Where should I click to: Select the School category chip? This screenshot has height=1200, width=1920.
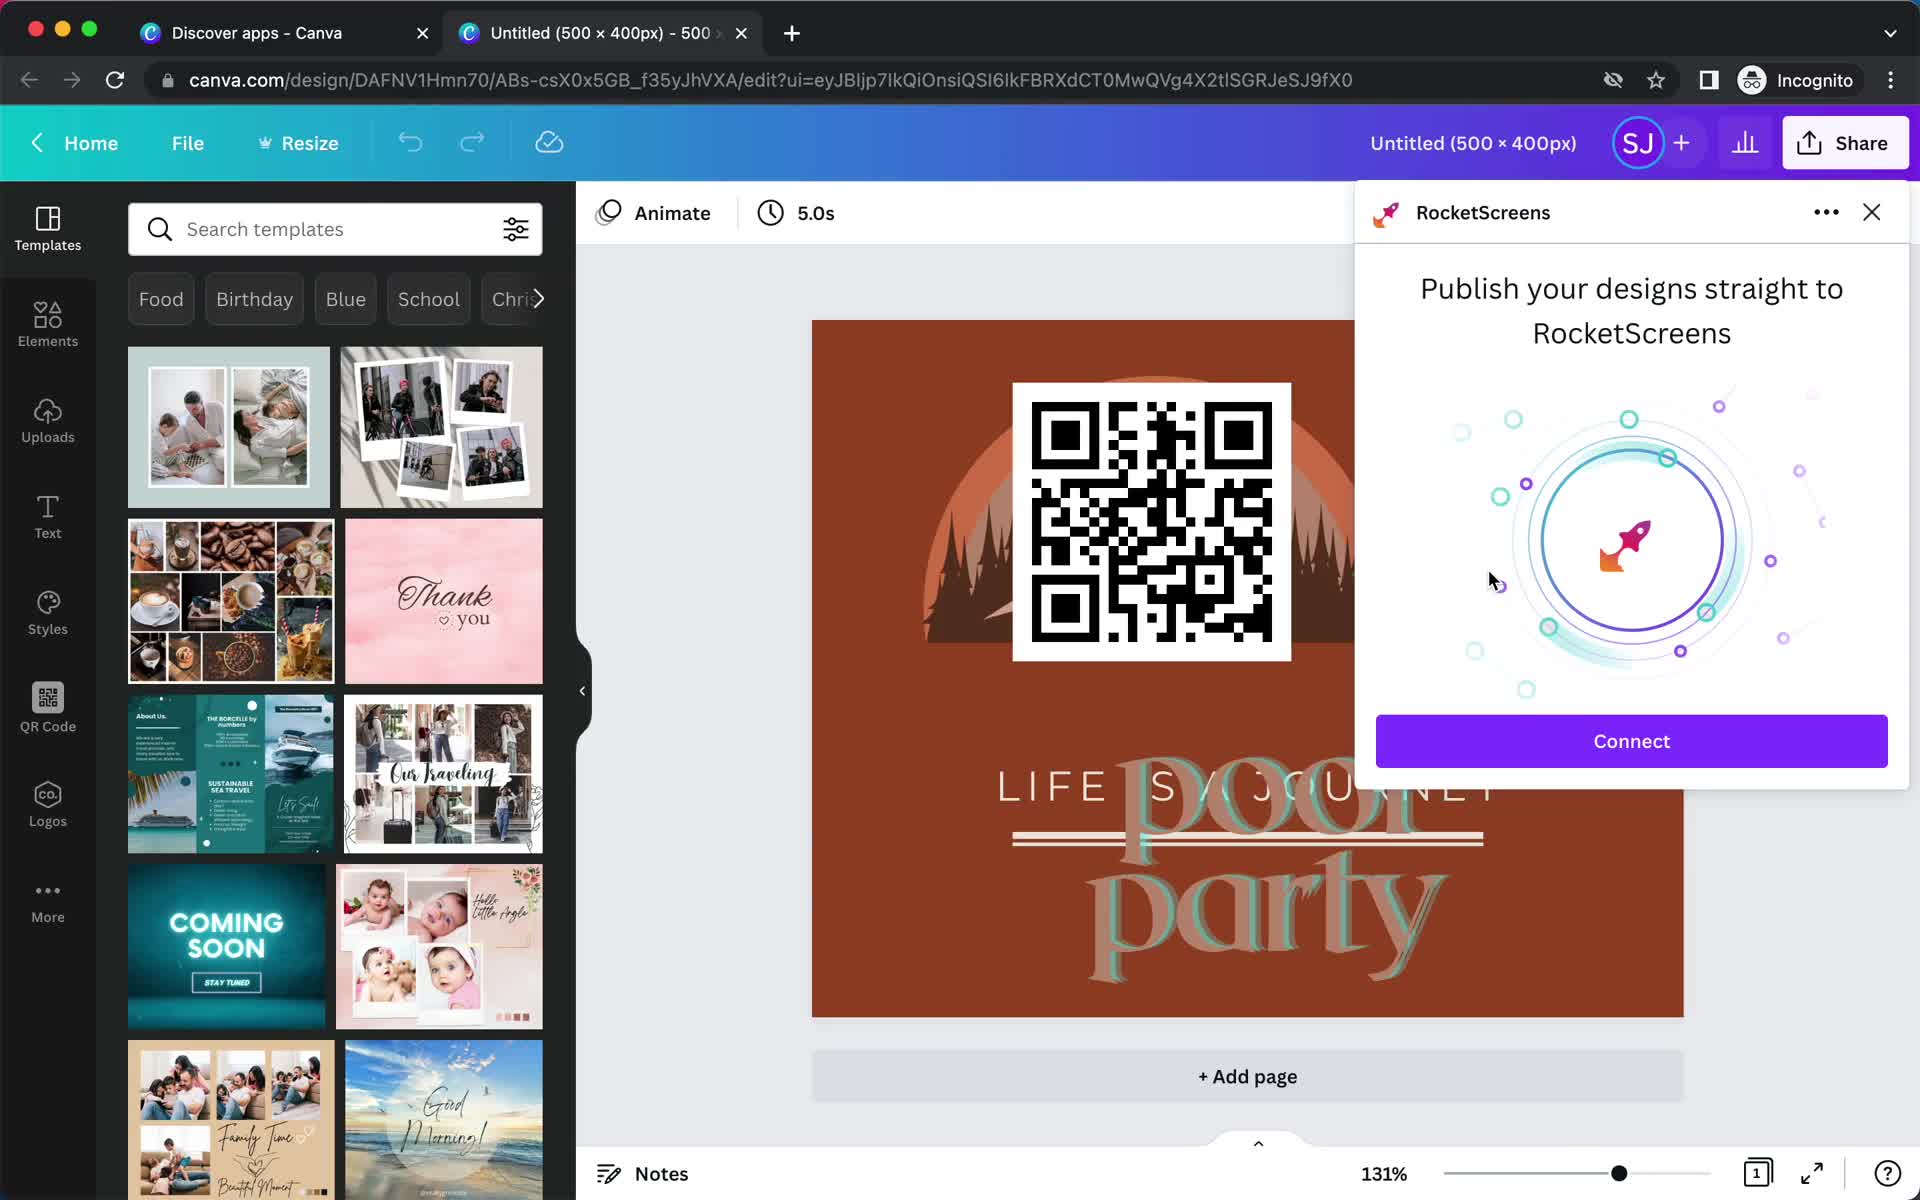point(428,299)
